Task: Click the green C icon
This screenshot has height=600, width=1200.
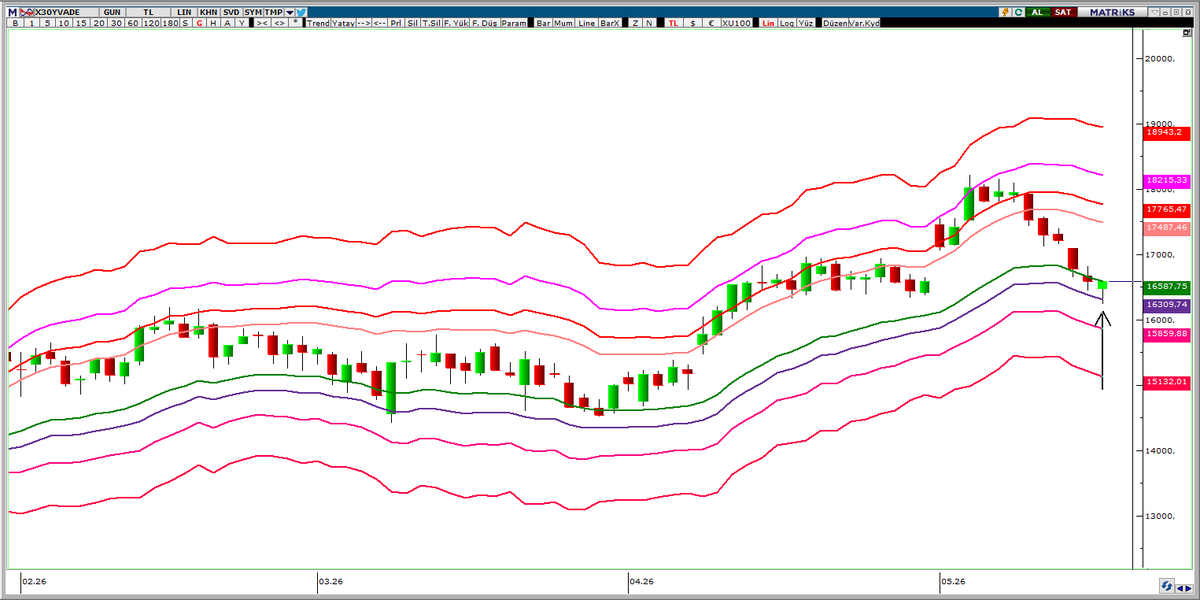Action: 1018,12
